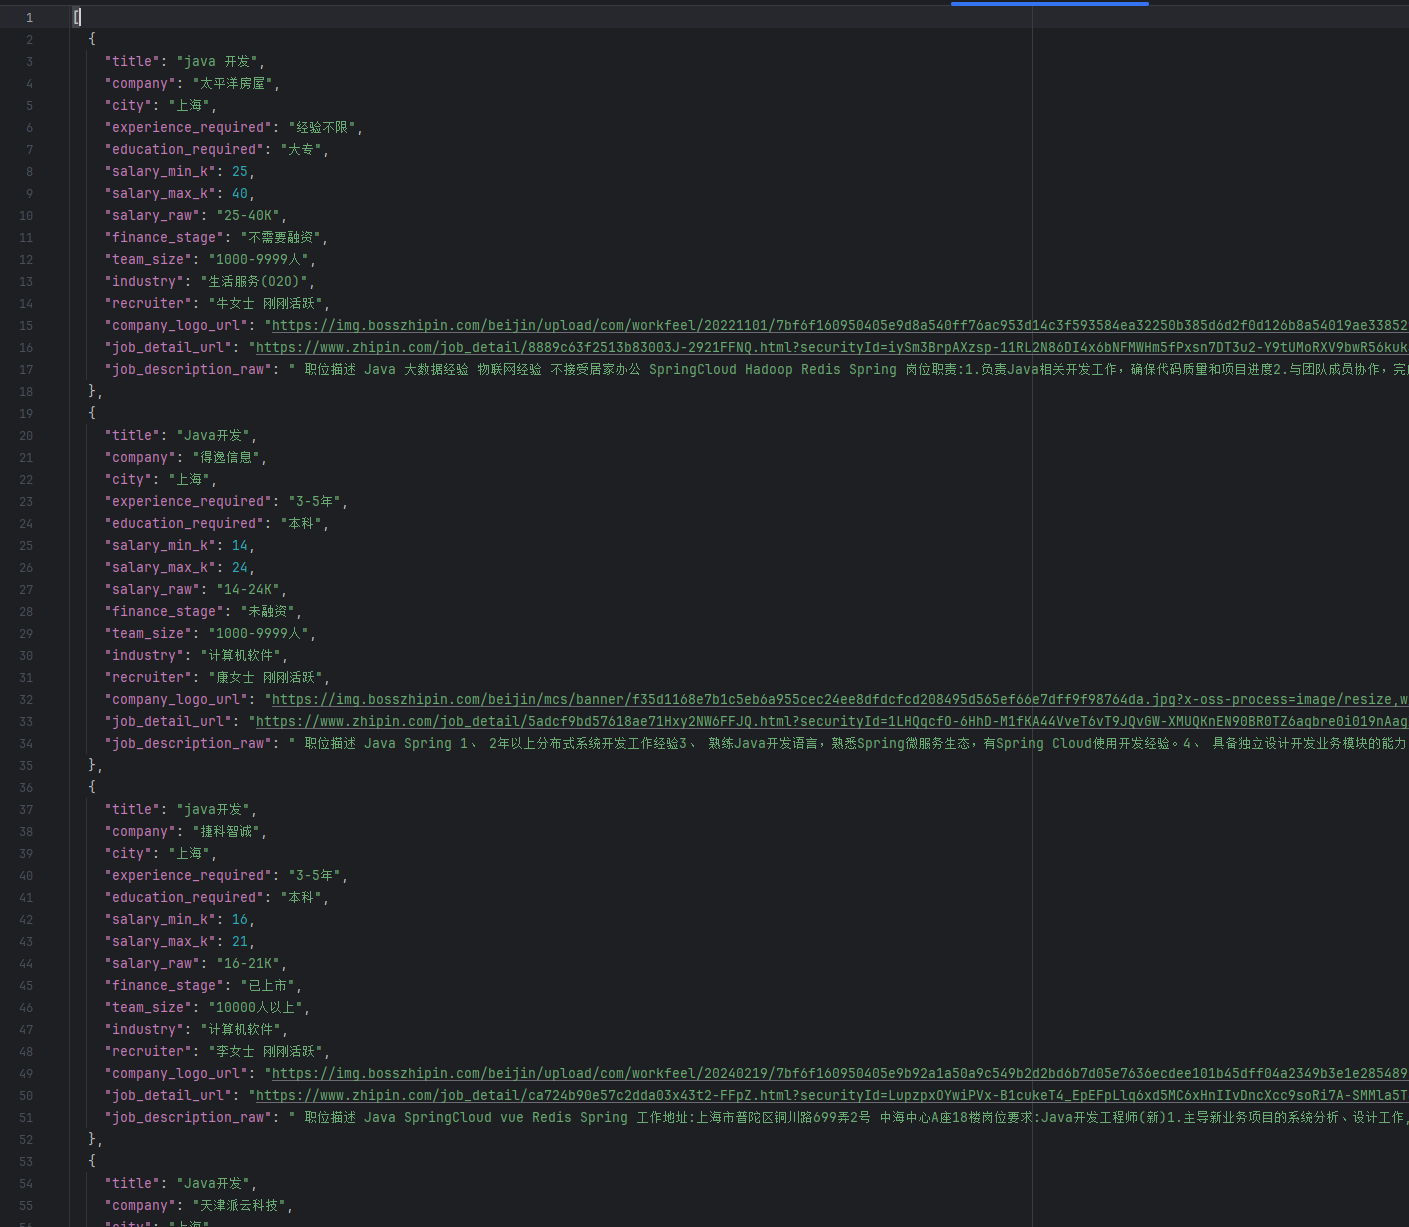Open the job_detail_url link on line 16
This screenshot has width=1409, height=1227.
832,347
